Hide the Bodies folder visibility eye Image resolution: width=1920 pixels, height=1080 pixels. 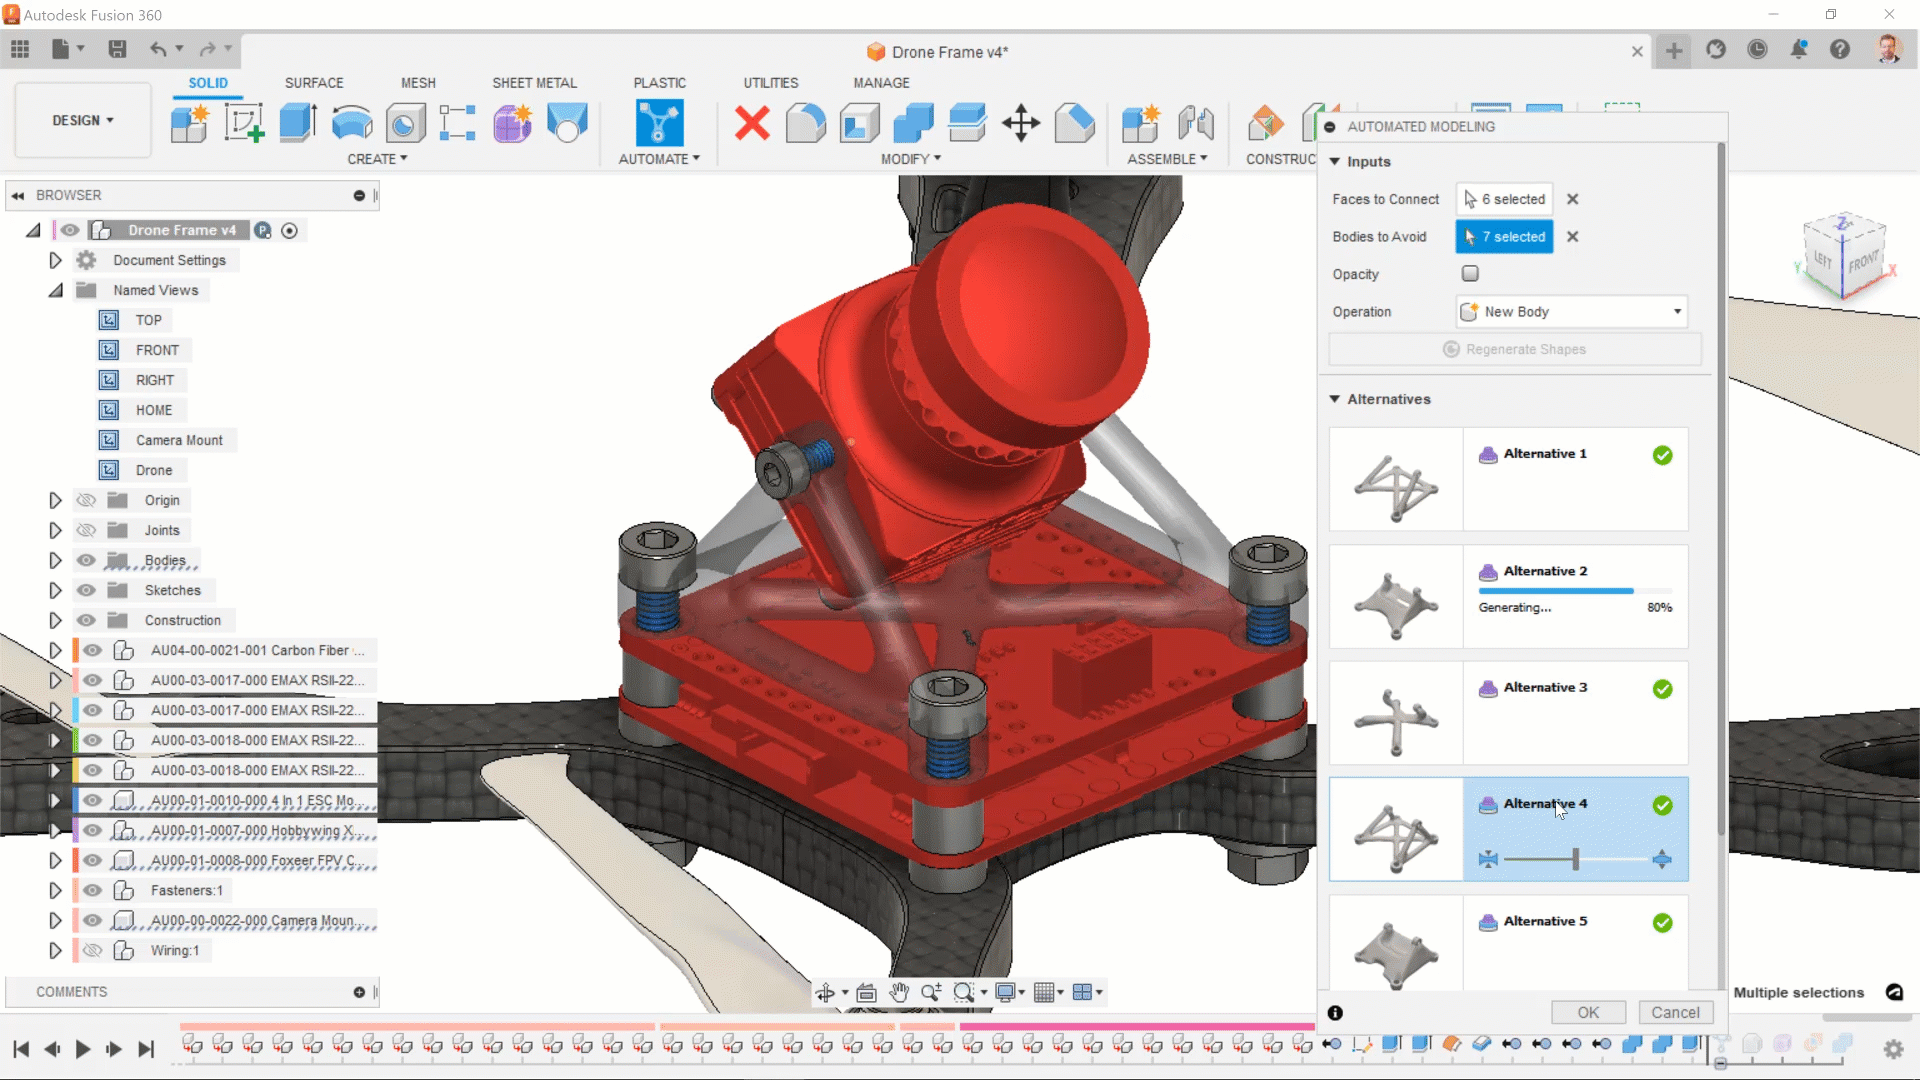(x=87, y=560)
